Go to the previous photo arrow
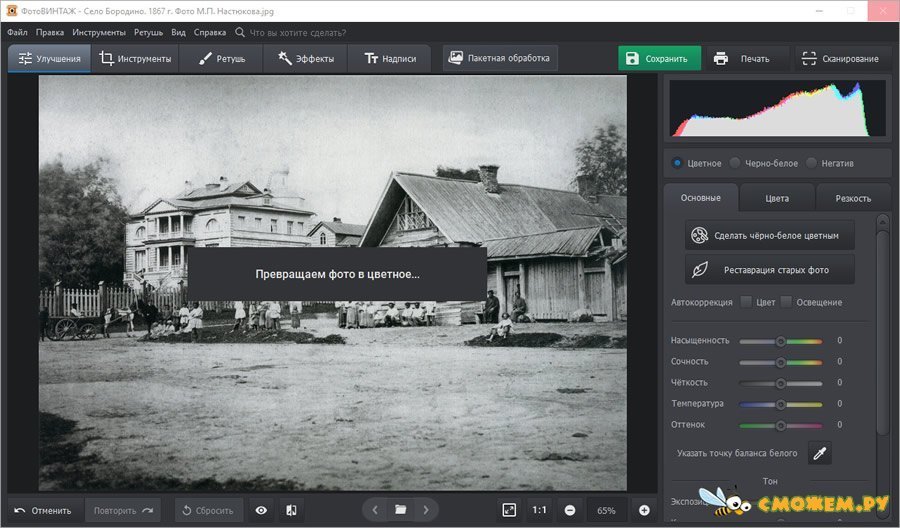 pos(375,510)
